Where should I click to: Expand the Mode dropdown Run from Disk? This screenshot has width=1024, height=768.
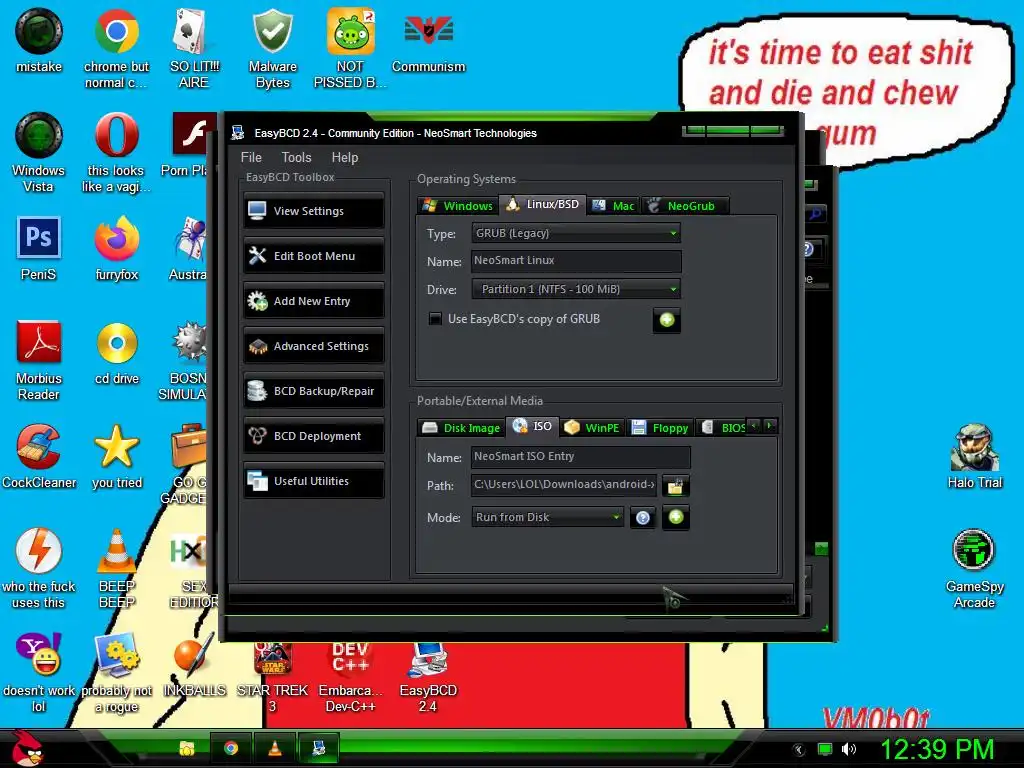pyautogui.click(x=547, y=517)
